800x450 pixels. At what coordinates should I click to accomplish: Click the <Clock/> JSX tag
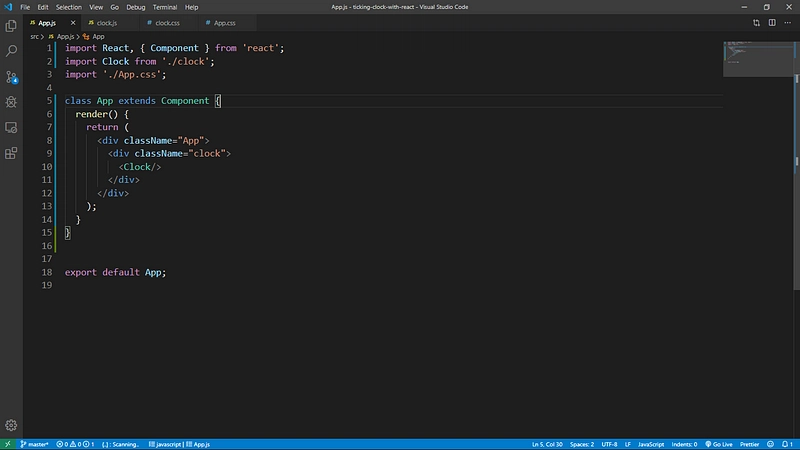point(140,167)
